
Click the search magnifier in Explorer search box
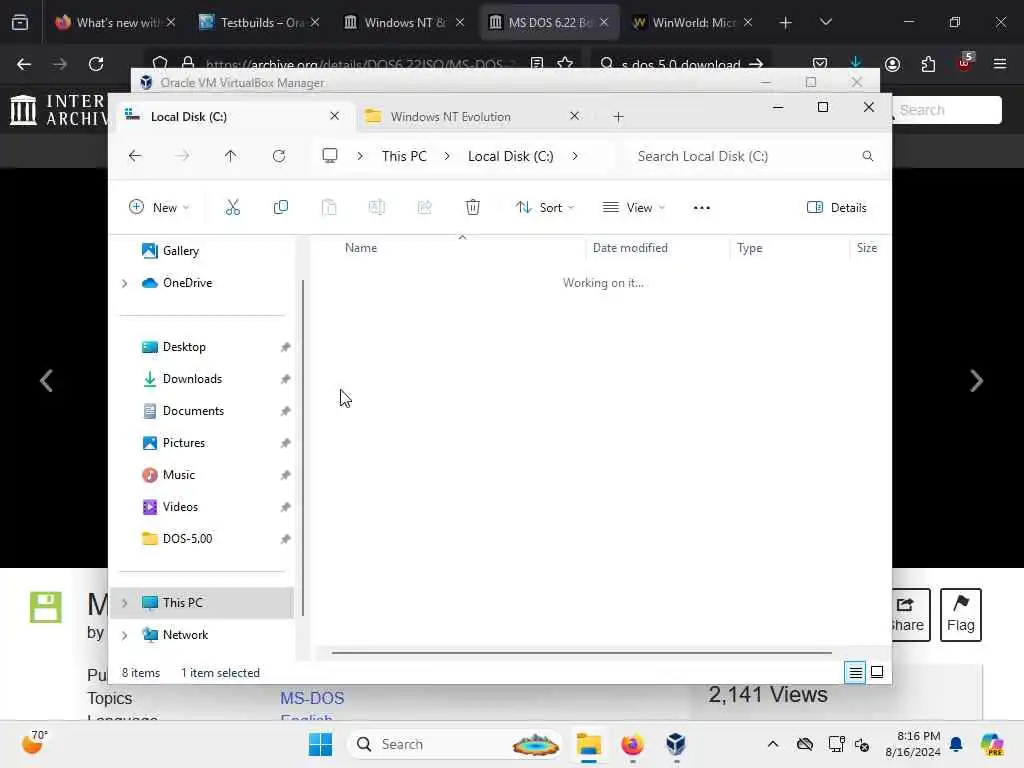[867, 156]
